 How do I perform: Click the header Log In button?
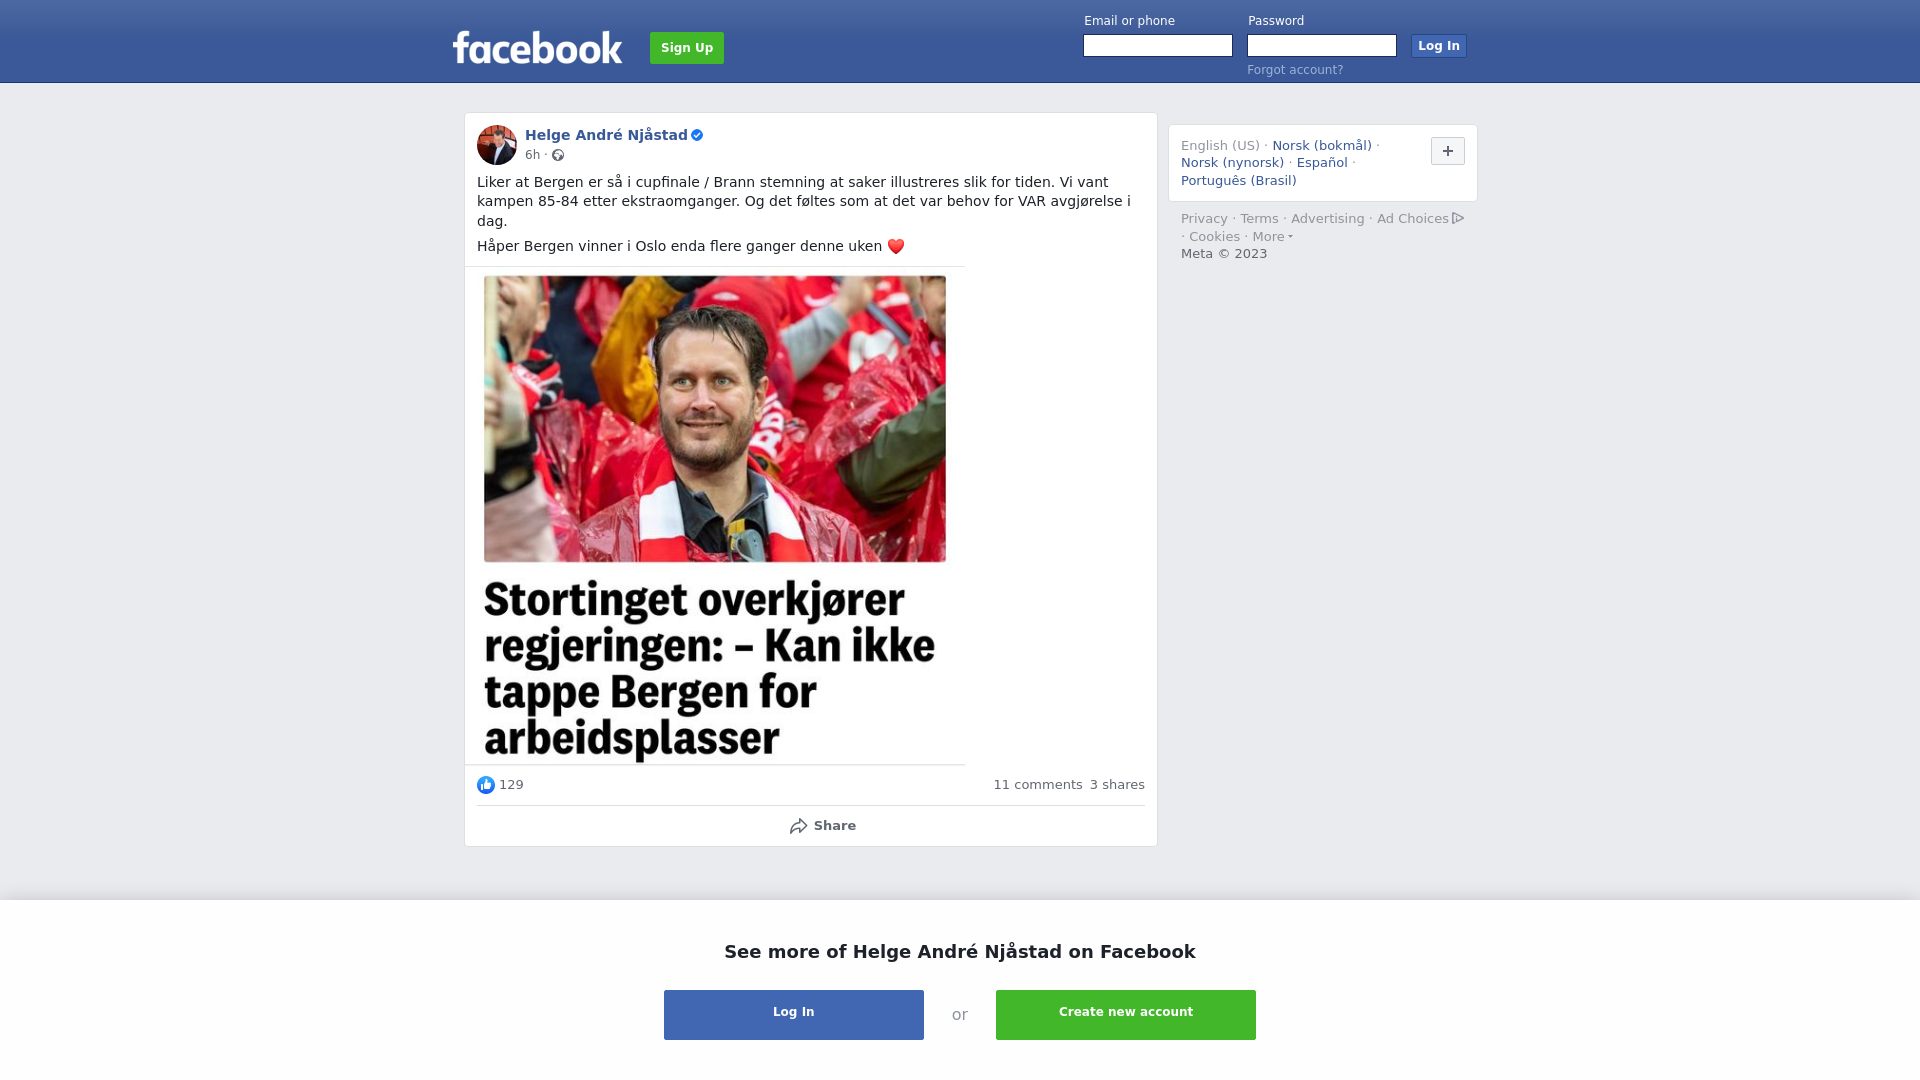coord(1439,46)
